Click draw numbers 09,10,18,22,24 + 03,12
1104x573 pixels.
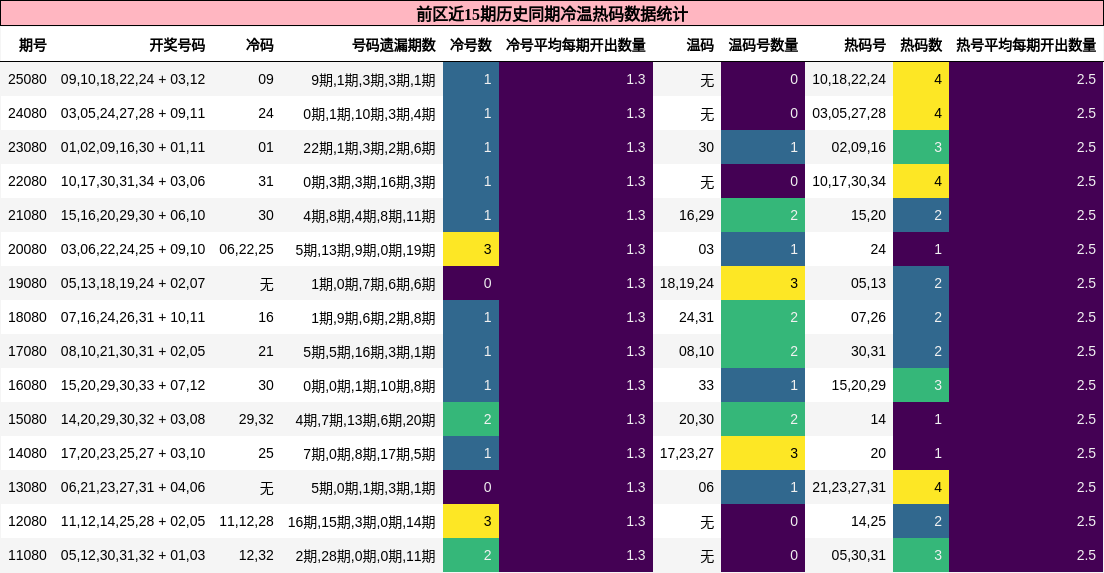[133, 80]
